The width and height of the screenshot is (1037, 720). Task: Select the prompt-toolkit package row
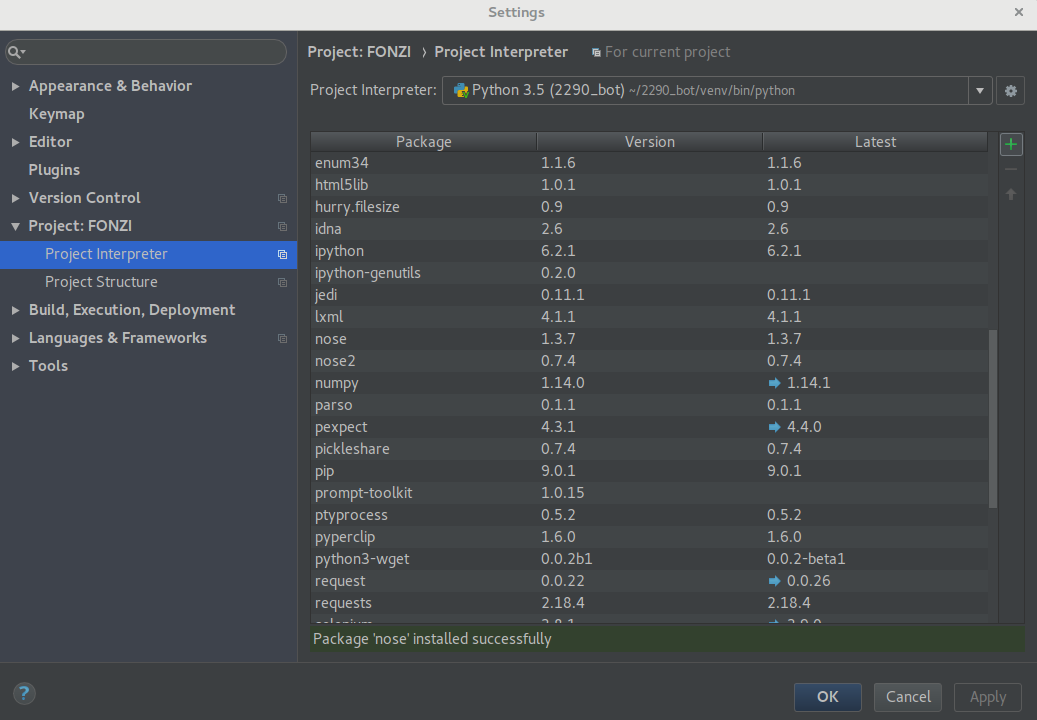tap(649, 493)
